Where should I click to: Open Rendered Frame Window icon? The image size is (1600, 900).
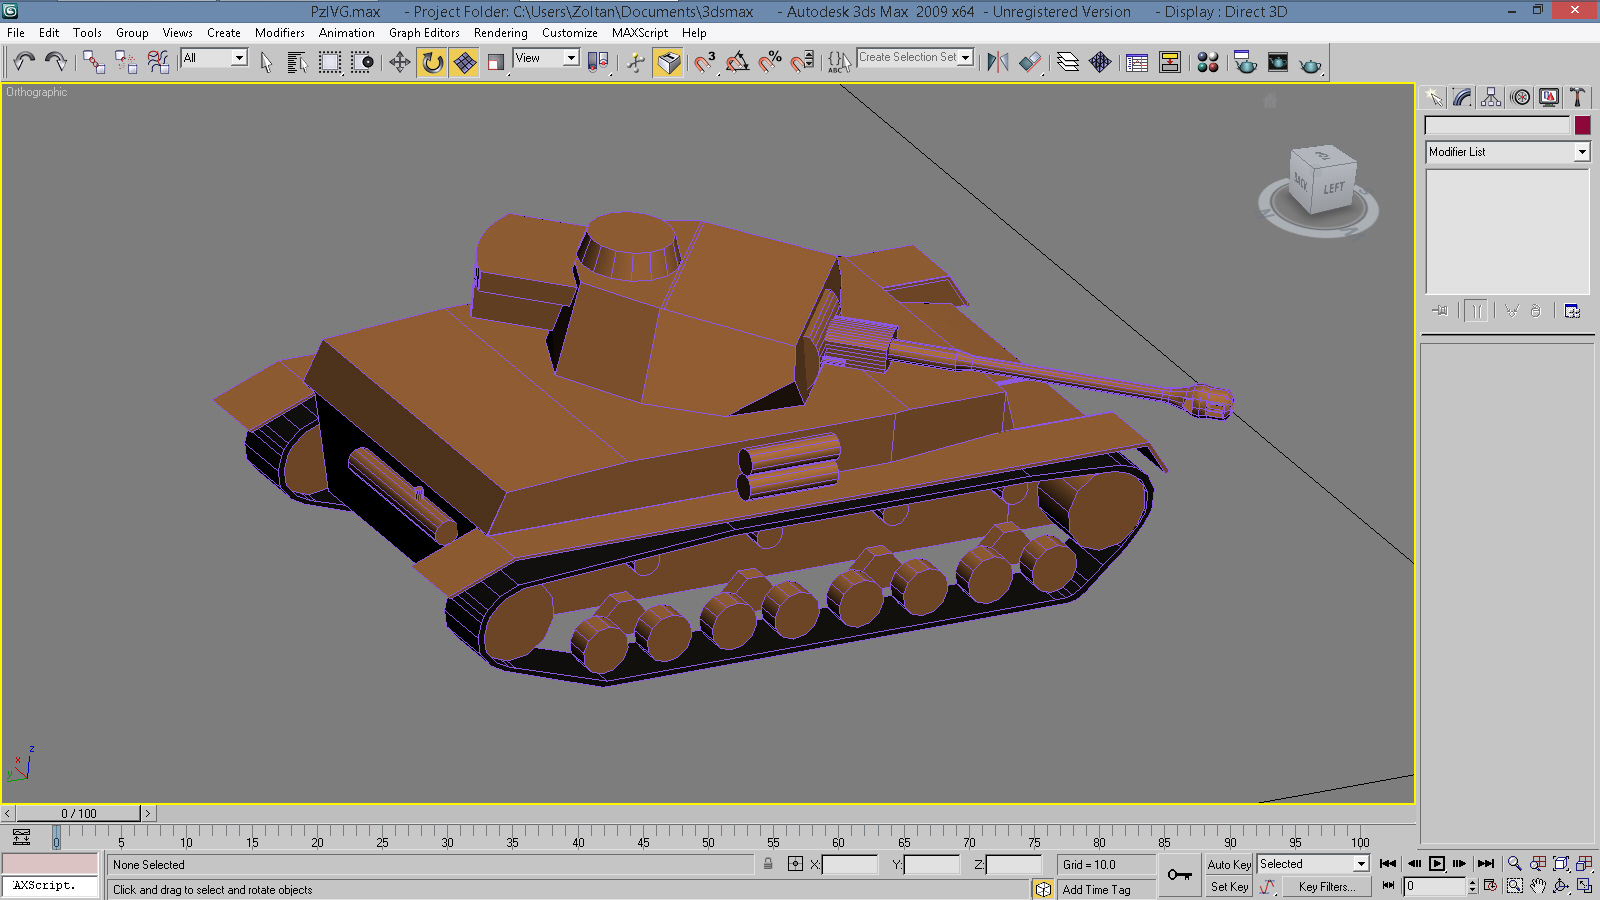(x=1278, y=62)
